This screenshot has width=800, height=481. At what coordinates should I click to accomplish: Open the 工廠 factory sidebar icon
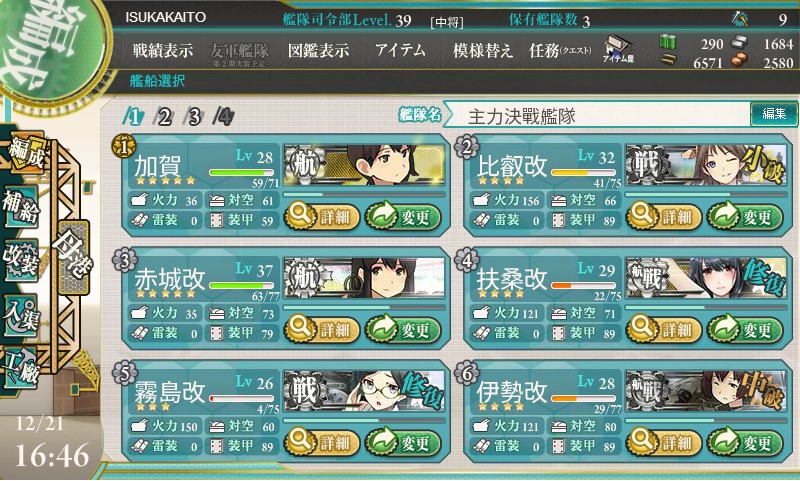point(21,367)
